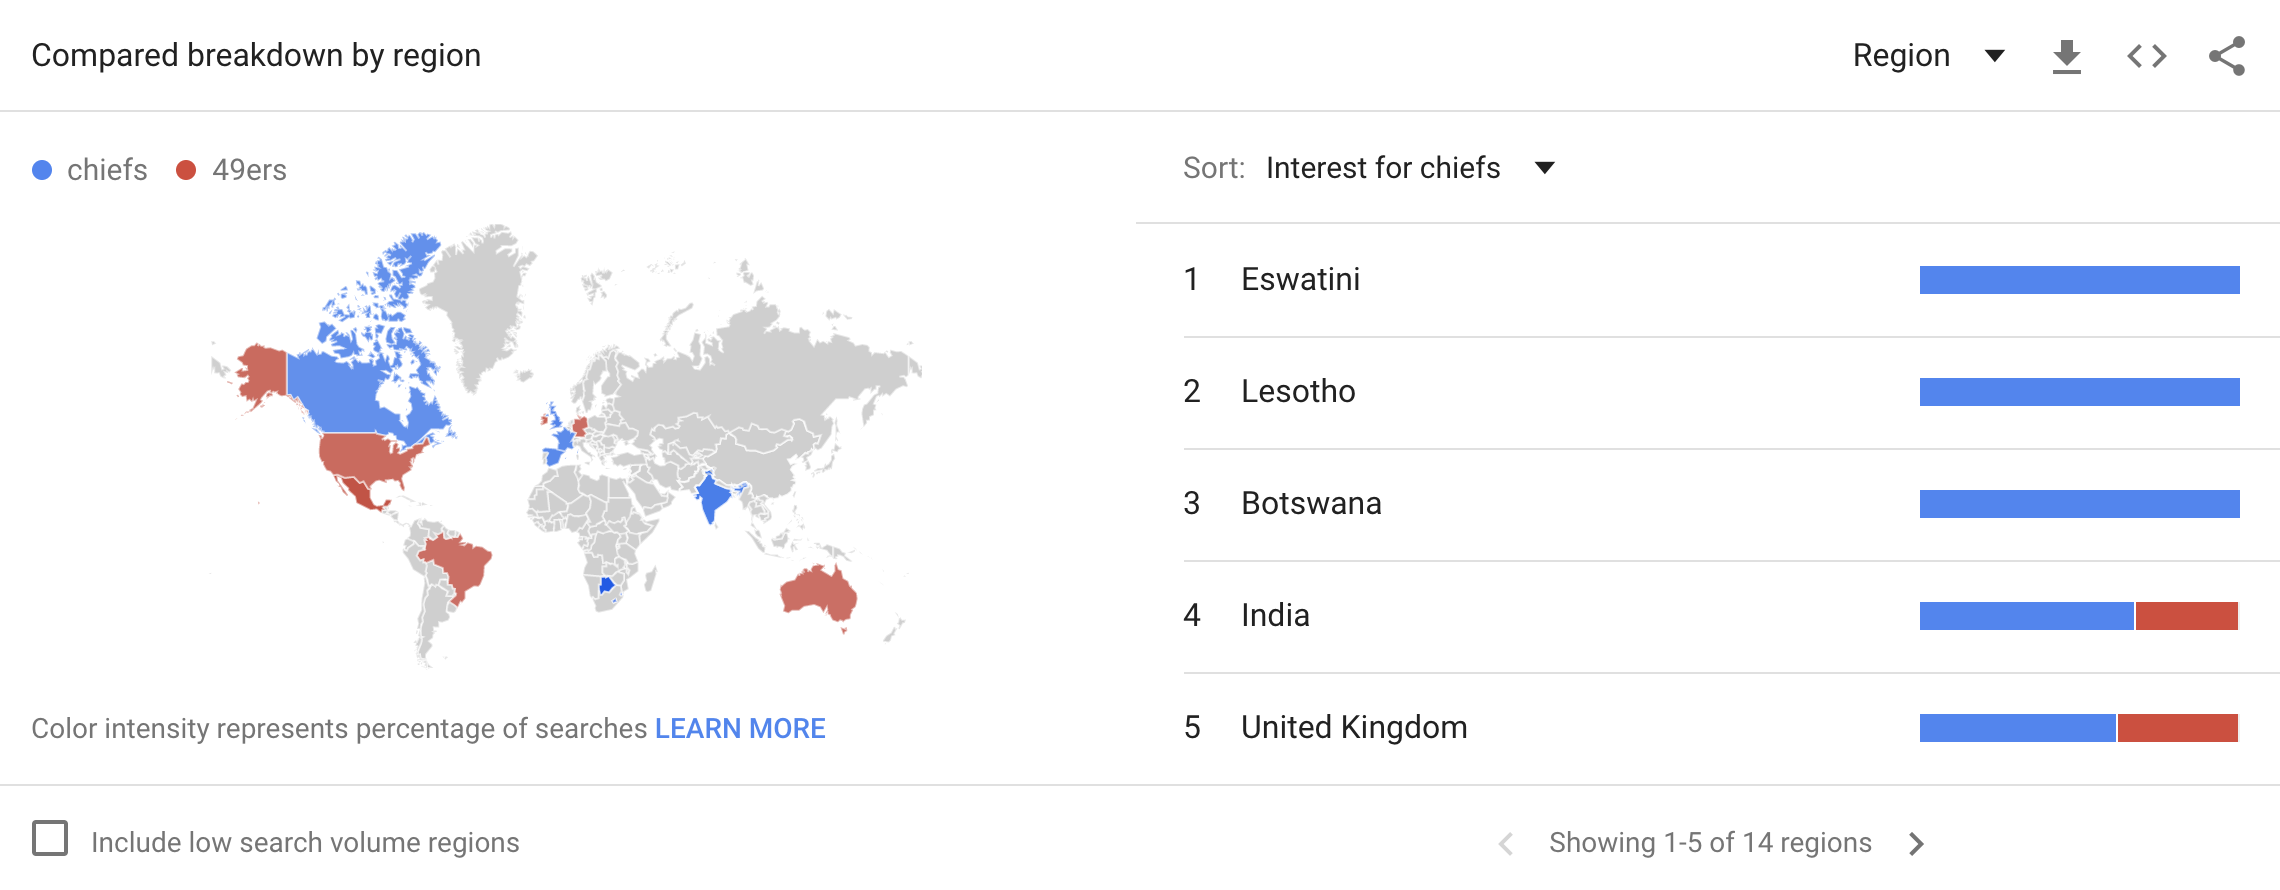
Task: Click the embed code icon
Action: coord(2146,56)
